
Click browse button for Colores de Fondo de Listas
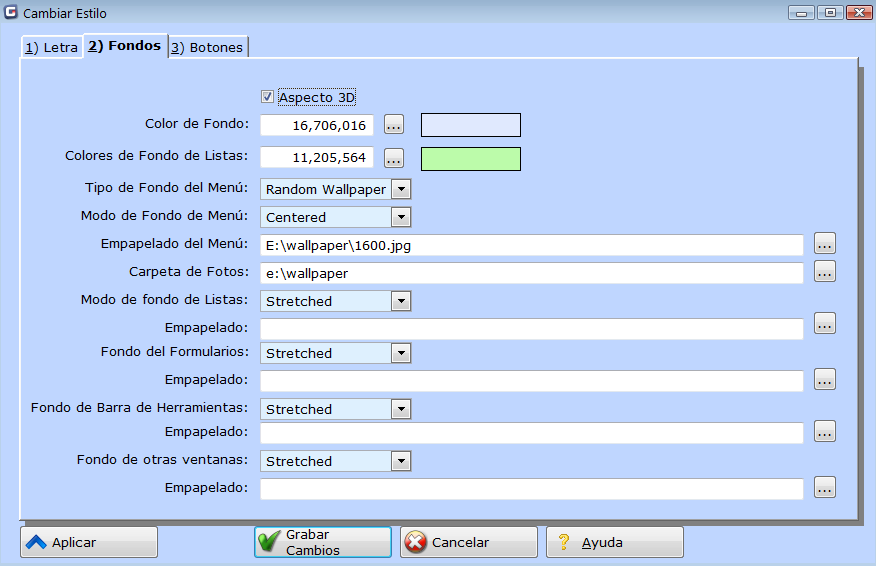[394, 158]
